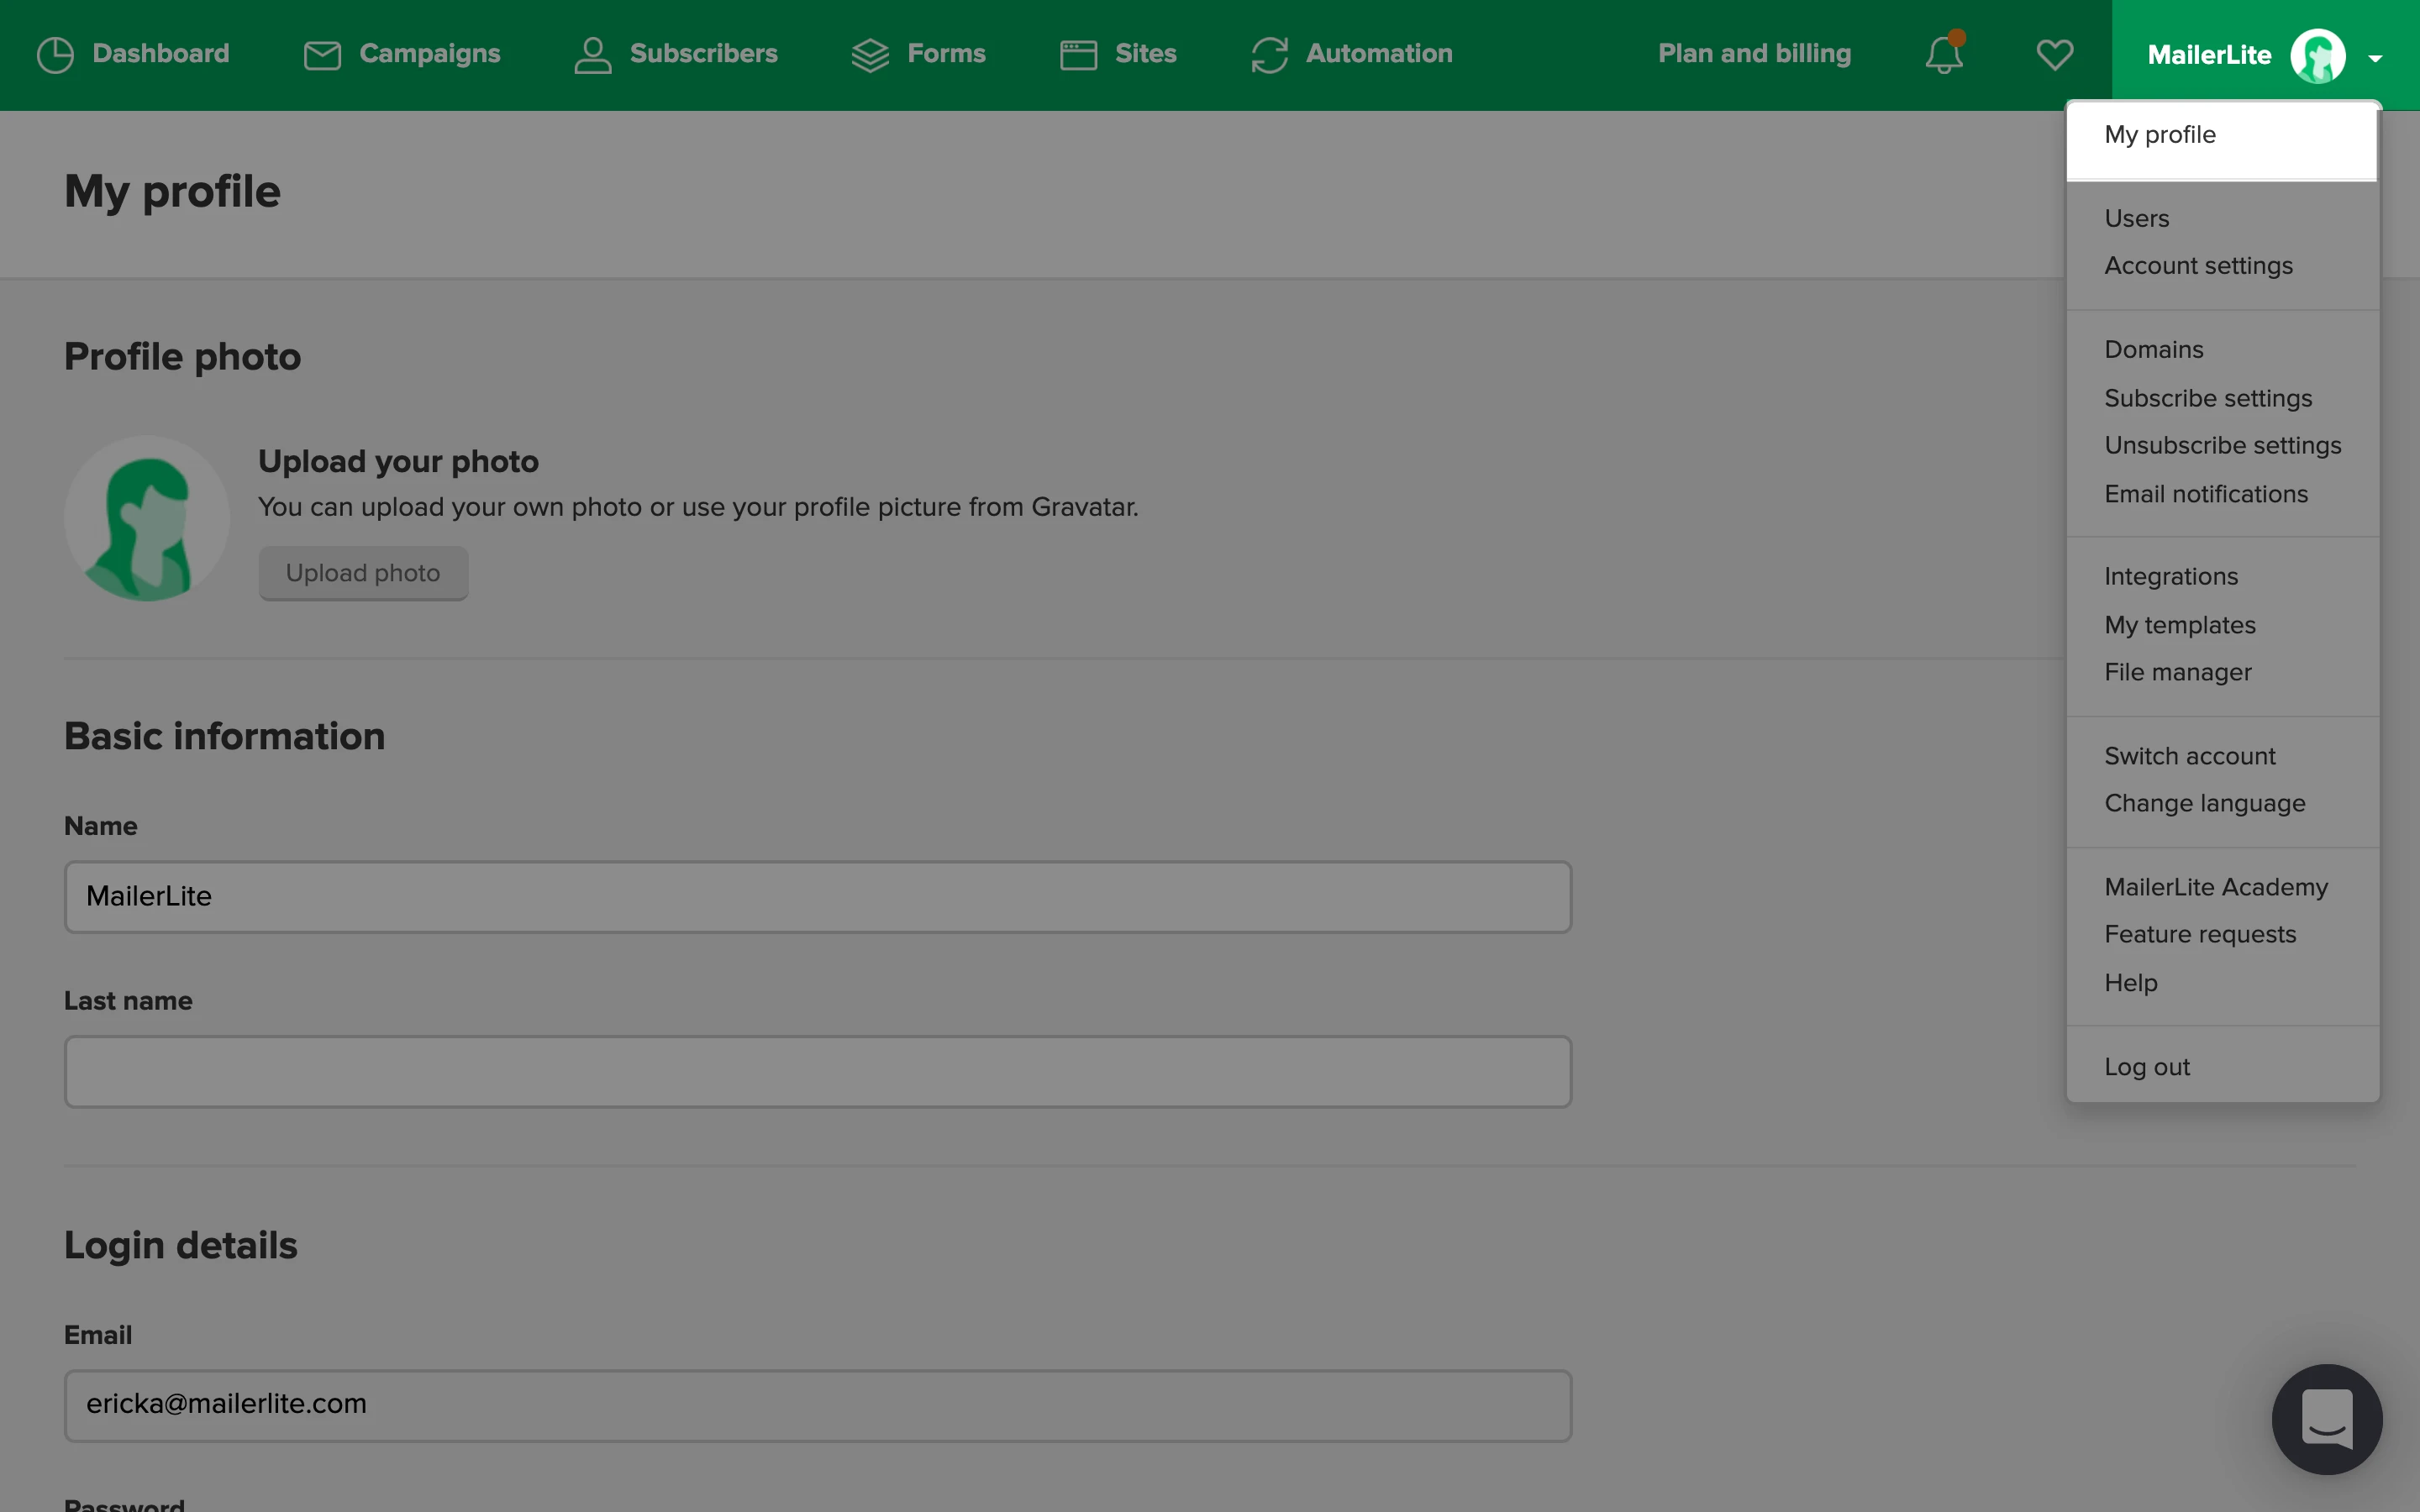Click the Dashboard clock icon
The image size is (2420, 1512).
coord(55,55)
